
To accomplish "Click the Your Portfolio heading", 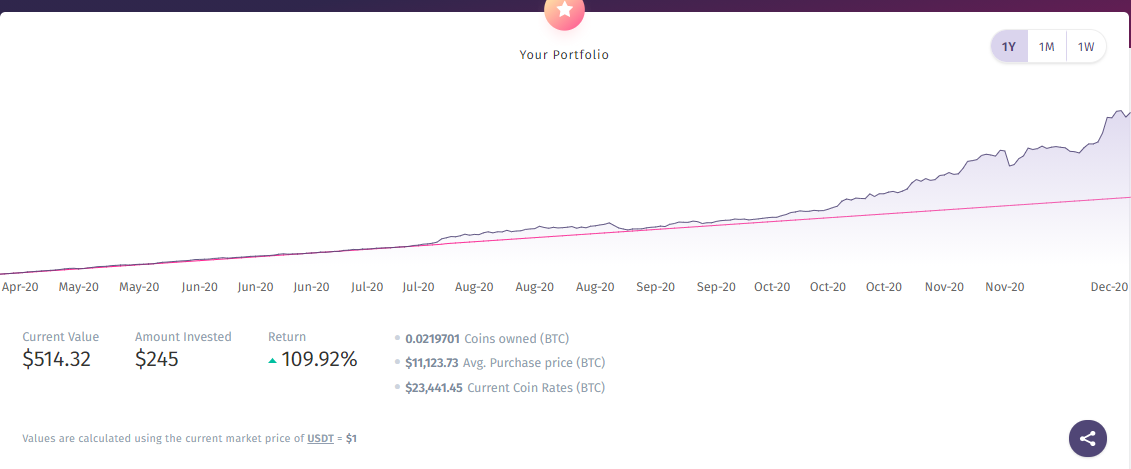I will (x=564, y=55).
